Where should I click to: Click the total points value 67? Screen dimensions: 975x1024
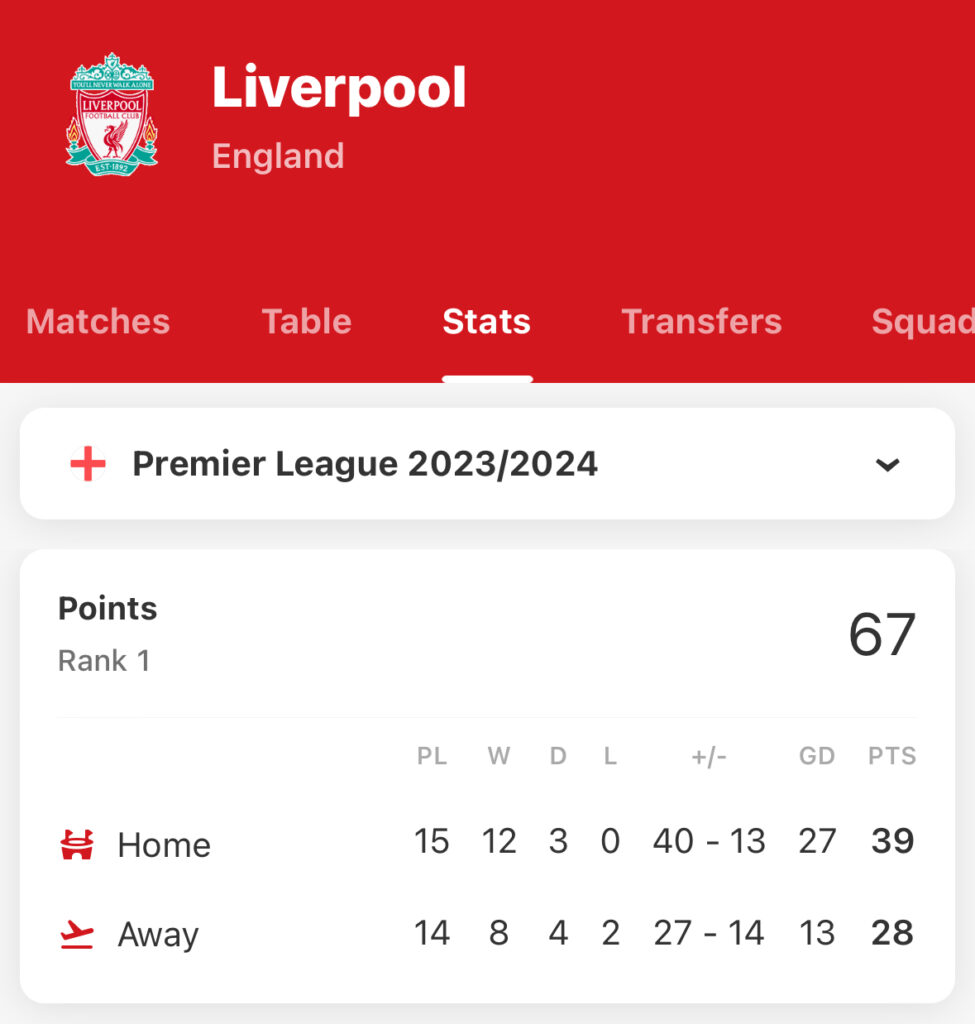[x=882, y=634]
